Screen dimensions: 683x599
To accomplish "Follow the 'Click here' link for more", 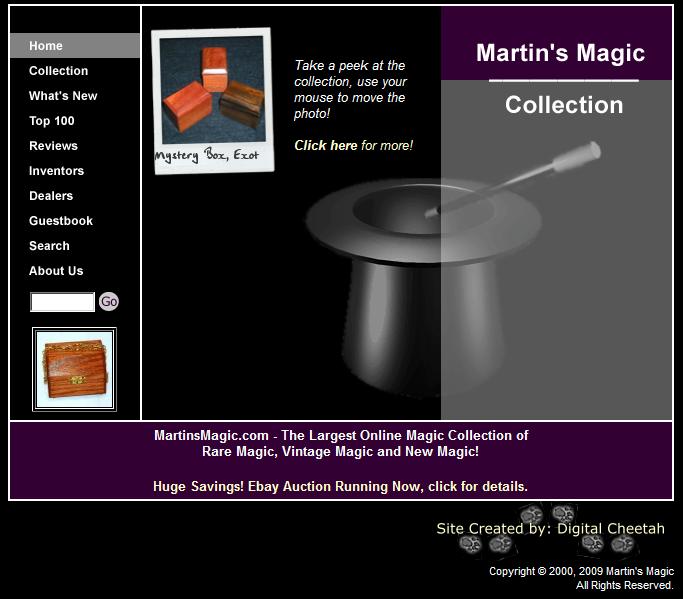I will coord(325,145).
